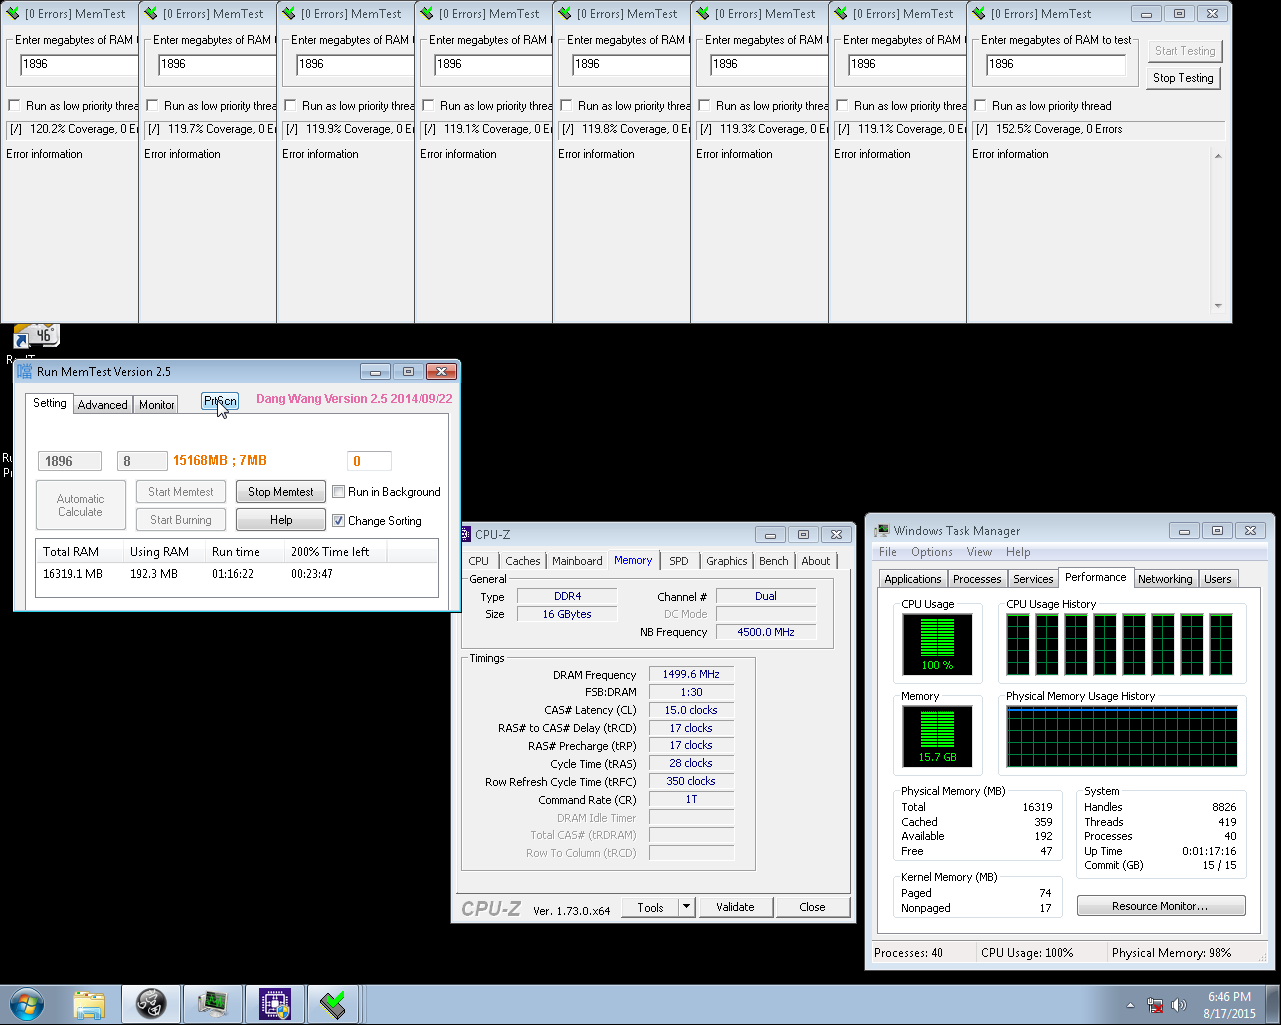Click title icon of MemTest window with 152.5% coverage

coord(979,14)
